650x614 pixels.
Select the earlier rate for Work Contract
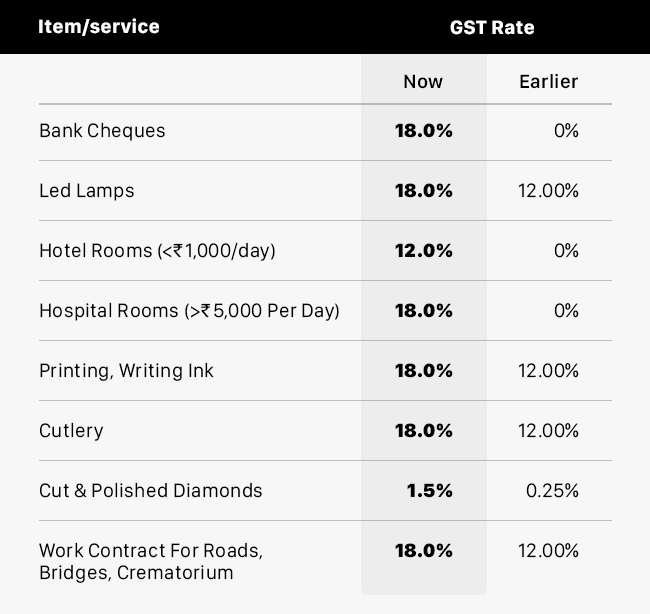coord(548,551)
